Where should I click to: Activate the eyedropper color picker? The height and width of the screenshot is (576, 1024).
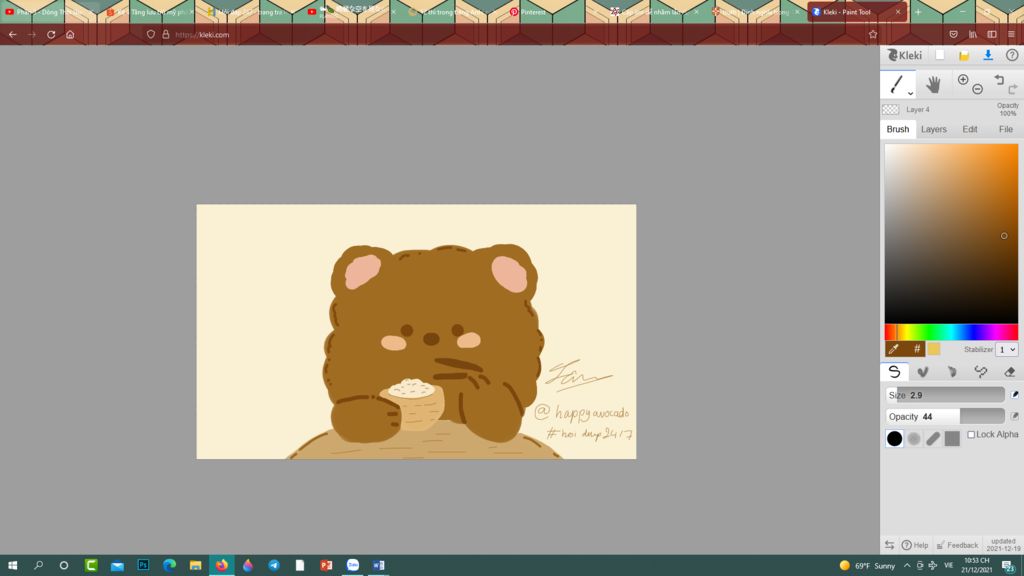pos(893,349)
